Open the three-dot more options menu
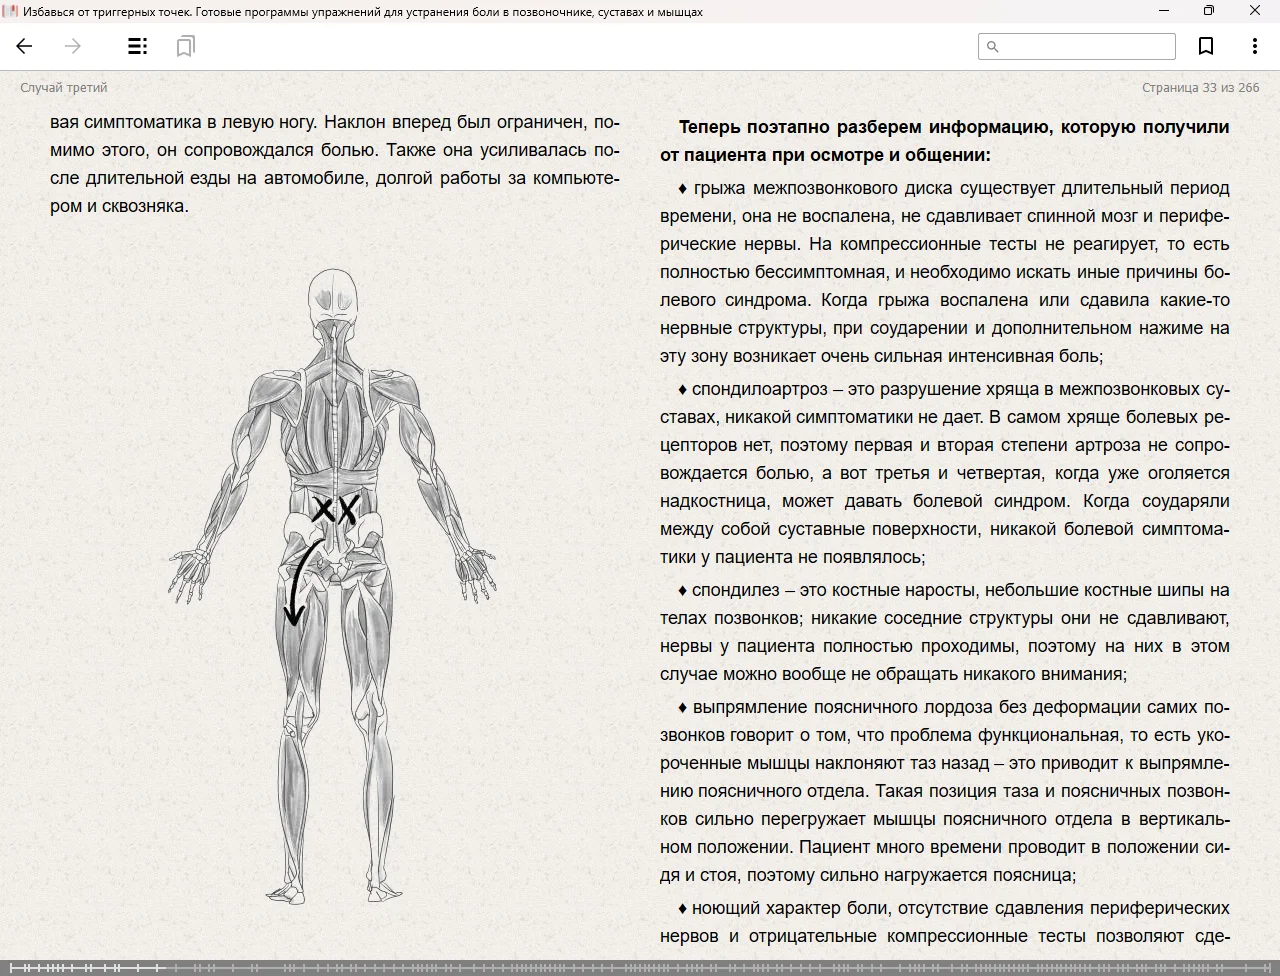The image size is (1280, 976). [x=1254, y=46]
